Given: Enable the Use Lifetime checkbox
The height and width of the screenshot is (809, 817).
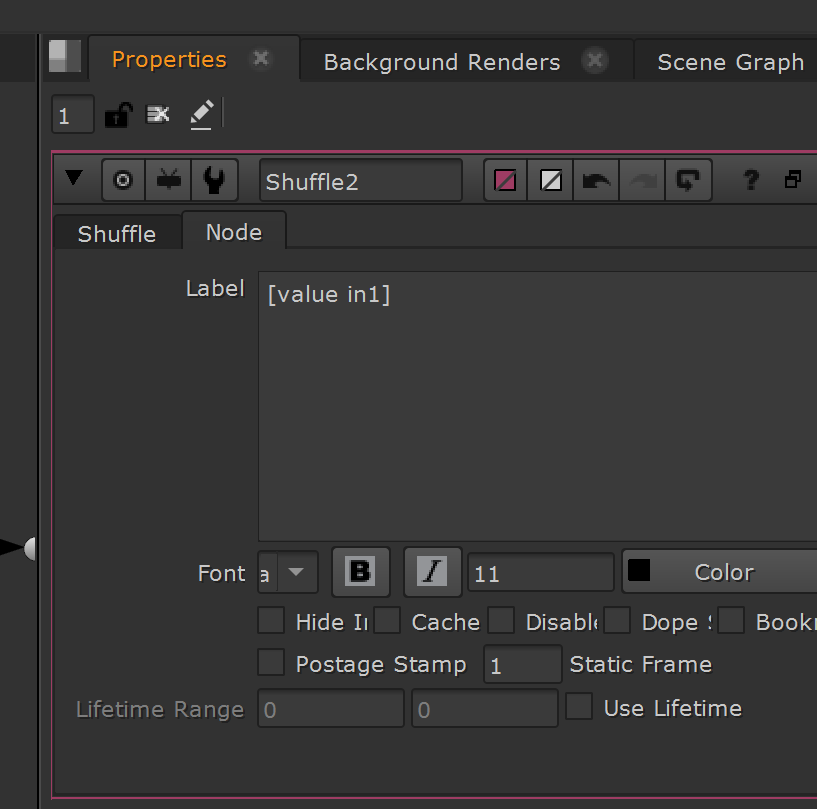Looking at the screenshot, I should (579, 706).
